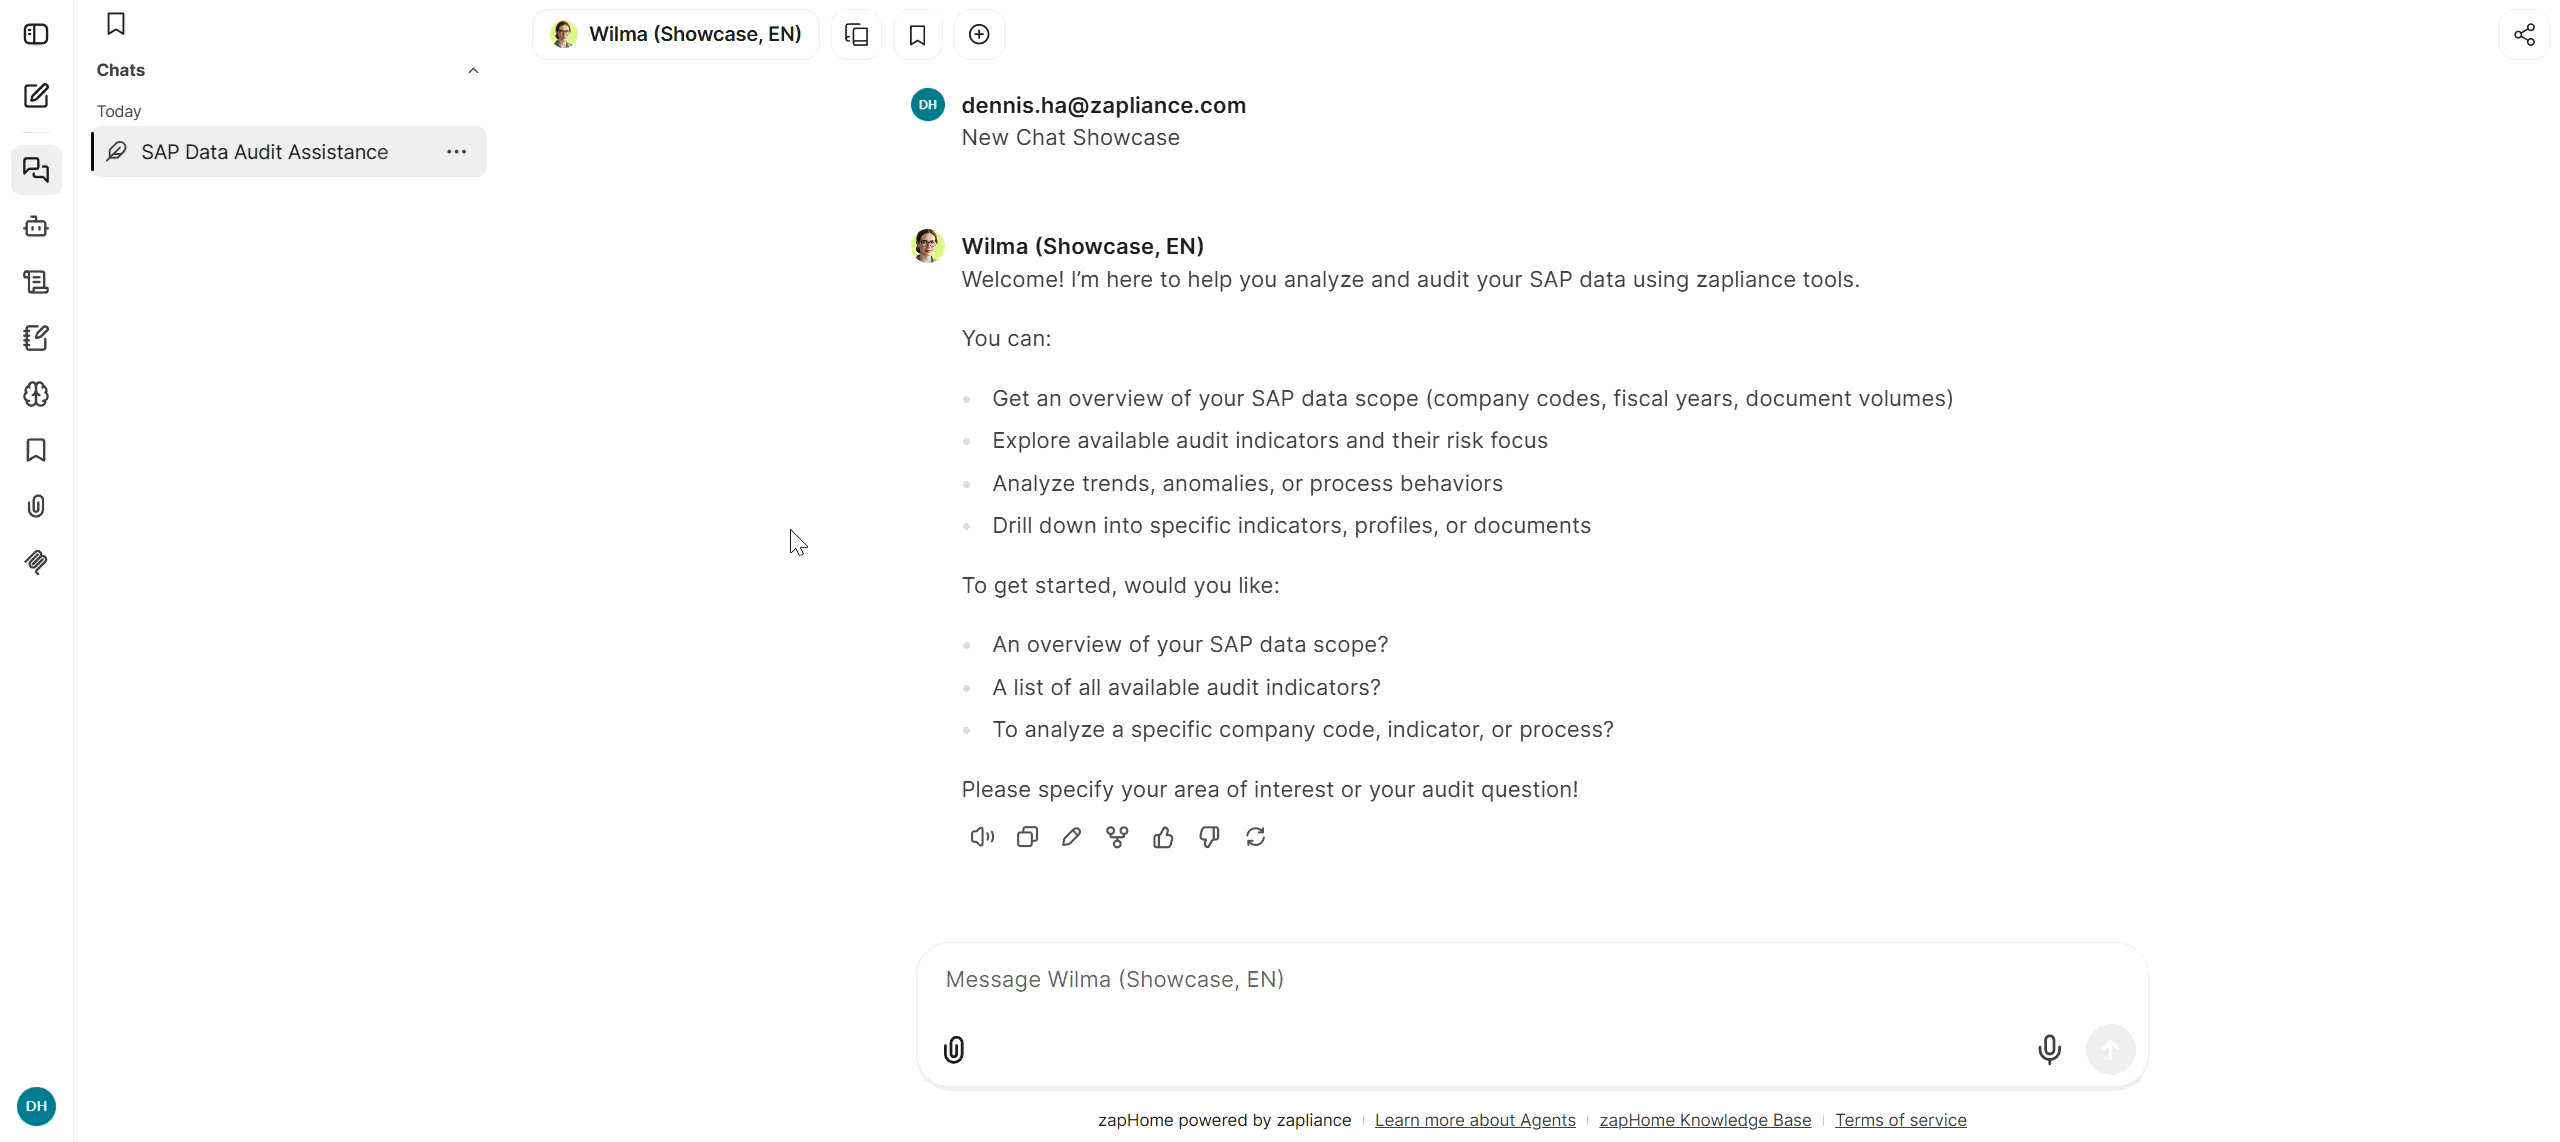Toggle the sidebar panel icon
This screenshot has height=1142, width=2560.
click(36, 34)
